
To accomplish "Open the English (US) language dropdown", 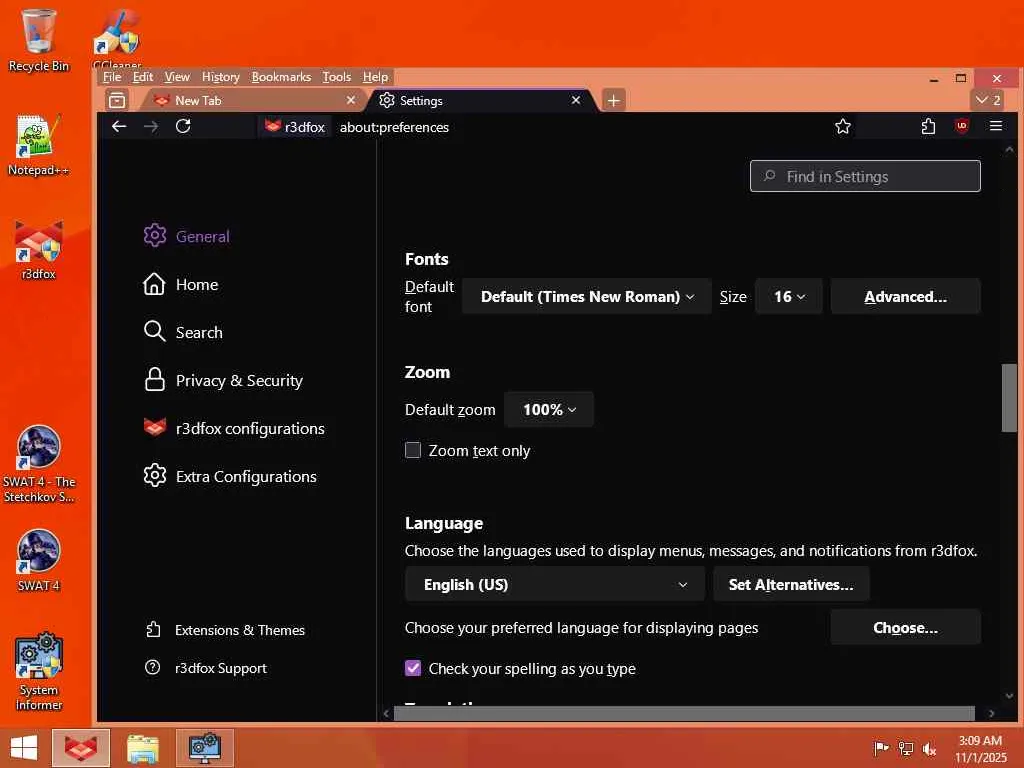I will point(554,584).
